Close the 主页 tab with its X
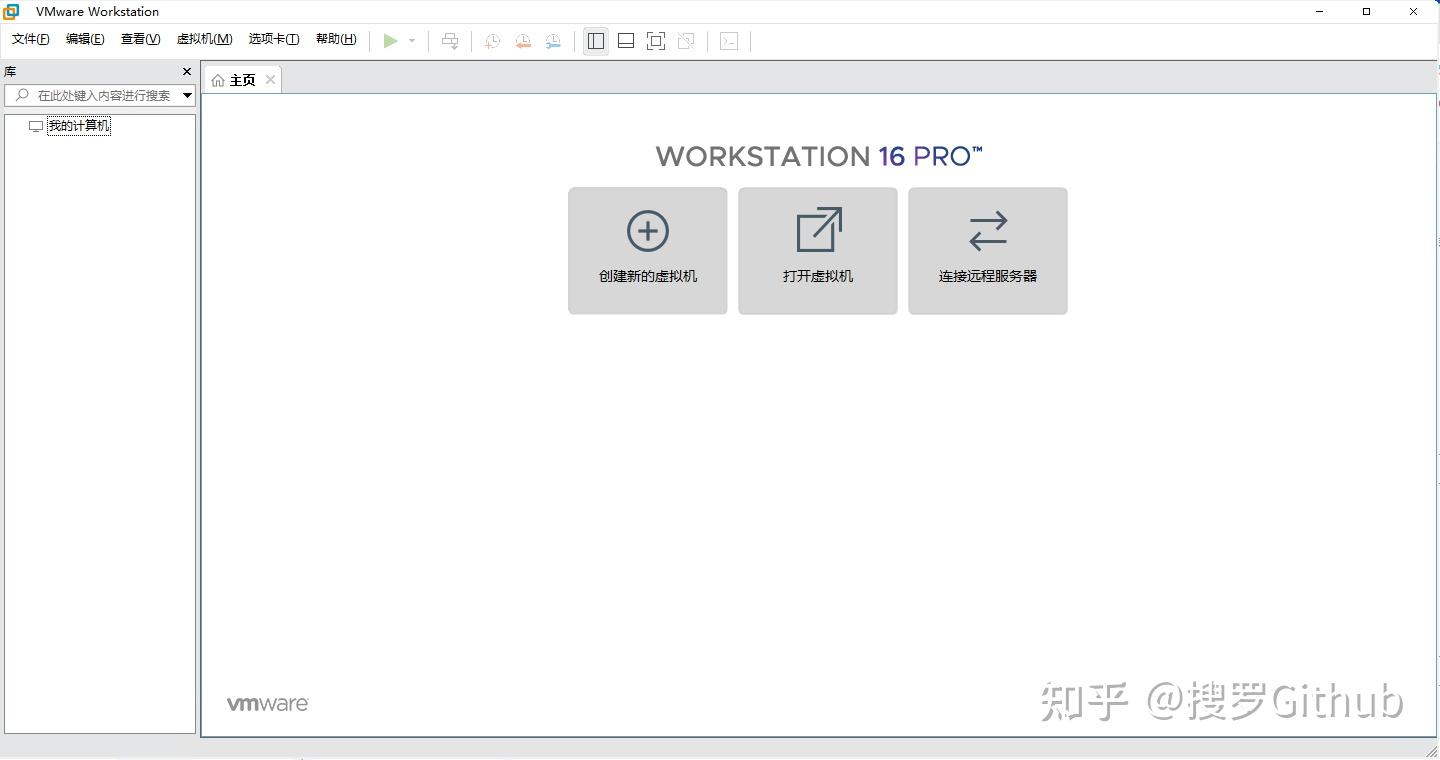1440x760 pixels. tap(270, 80)
